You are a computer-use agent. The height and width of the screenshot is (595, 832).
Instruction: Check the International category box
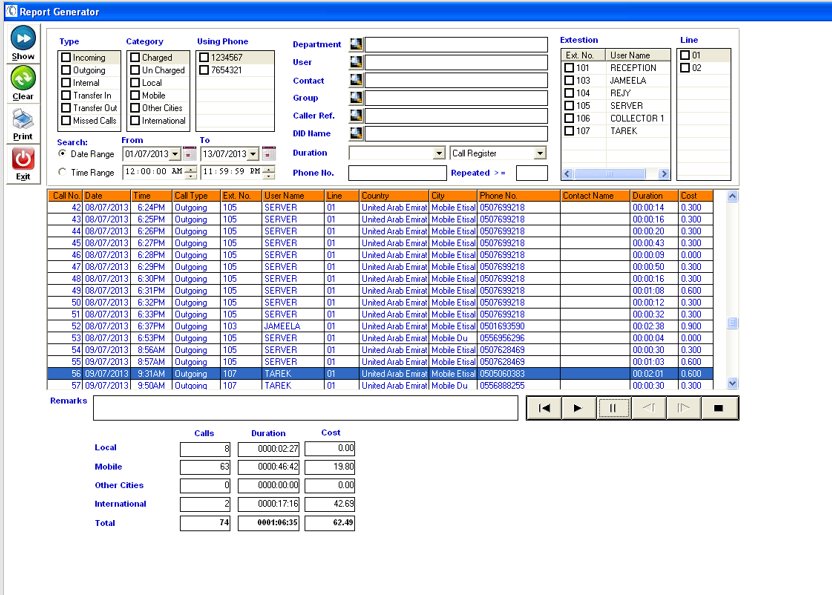click(x=135, y=120)
